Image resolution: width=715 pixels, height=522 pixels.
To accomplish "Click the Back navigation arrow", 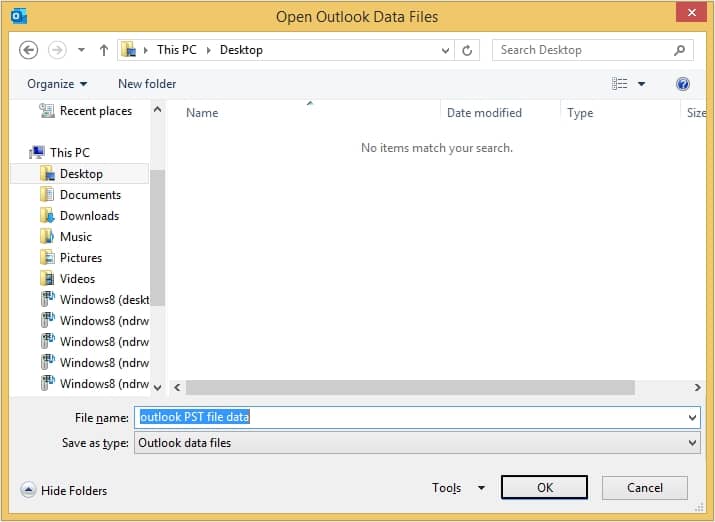I will click(x=28, y=50).
